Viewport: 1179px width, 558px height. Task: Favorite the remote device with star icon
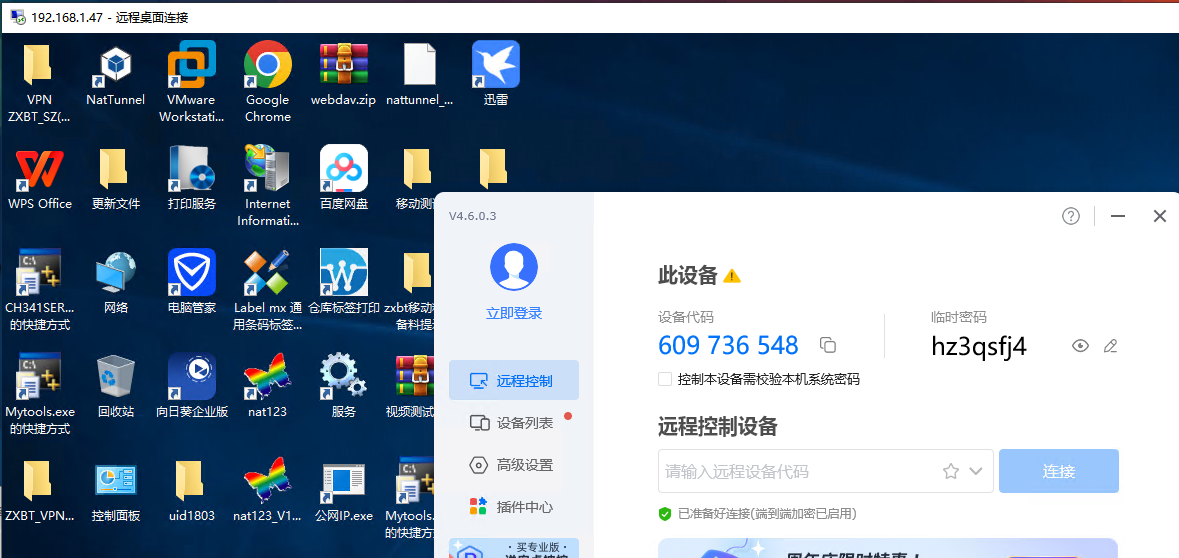pos(951,471)
